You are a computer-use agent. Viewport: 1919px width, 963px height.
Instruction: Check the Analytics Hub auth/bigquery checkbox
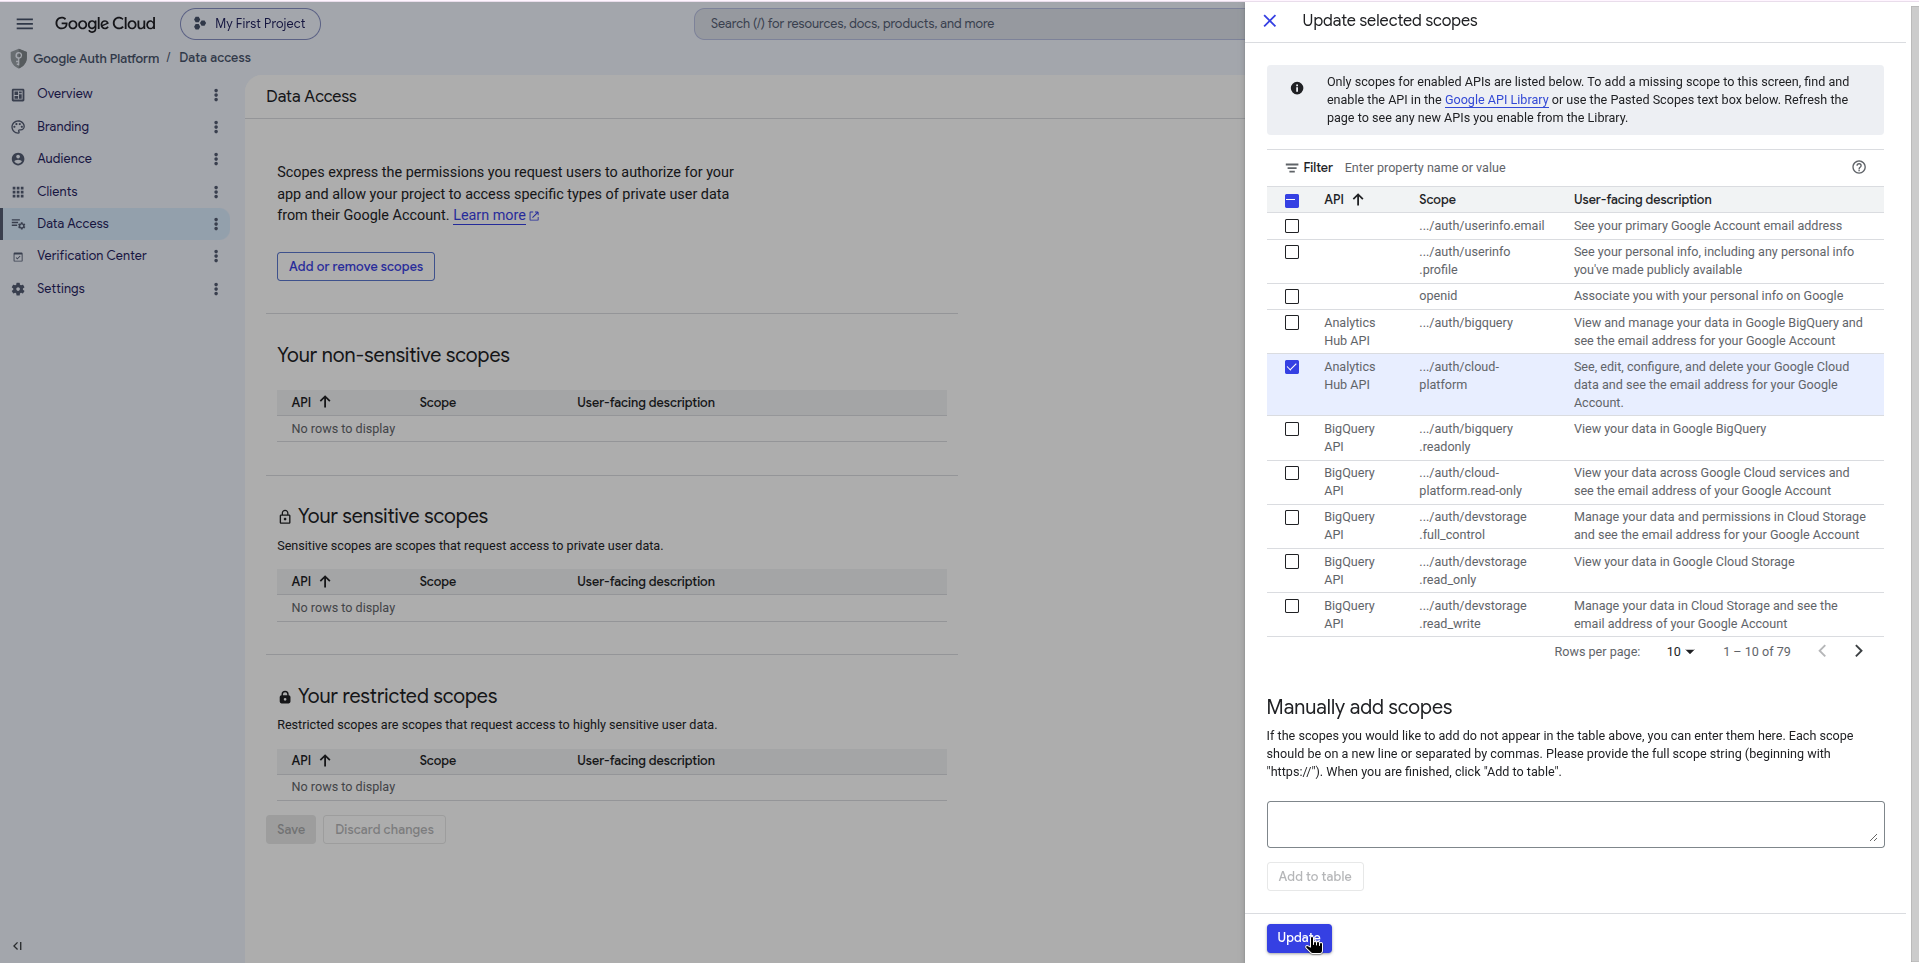(x=1292, y=323)
